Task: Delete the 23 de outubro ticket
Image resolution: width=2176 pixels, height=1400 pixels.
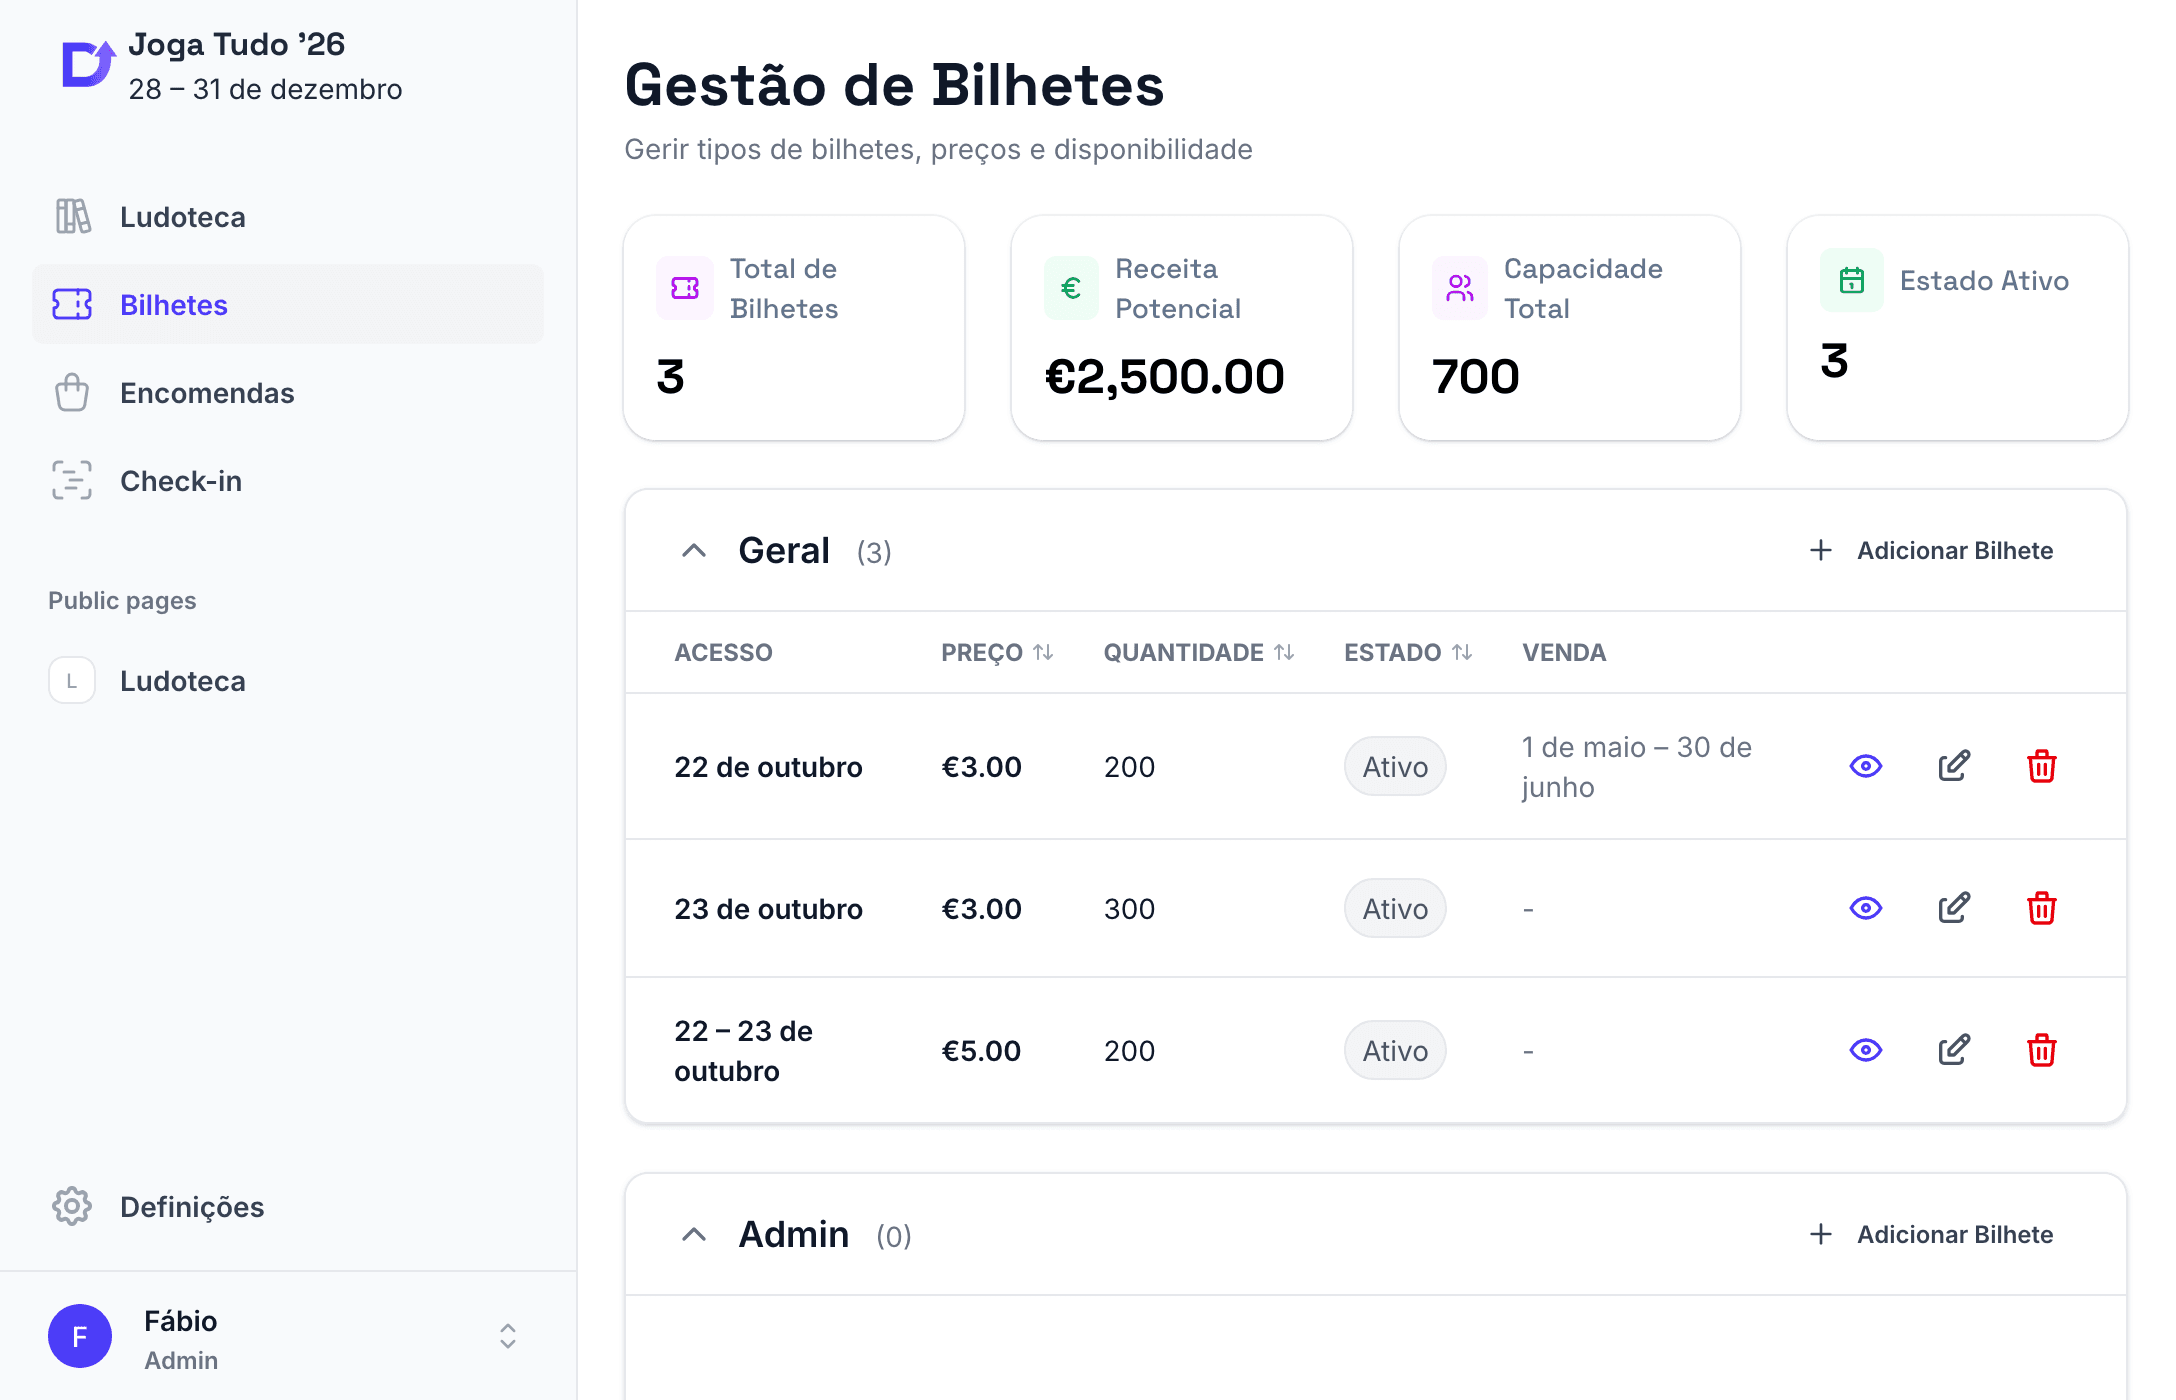Action: (2042, 909)
